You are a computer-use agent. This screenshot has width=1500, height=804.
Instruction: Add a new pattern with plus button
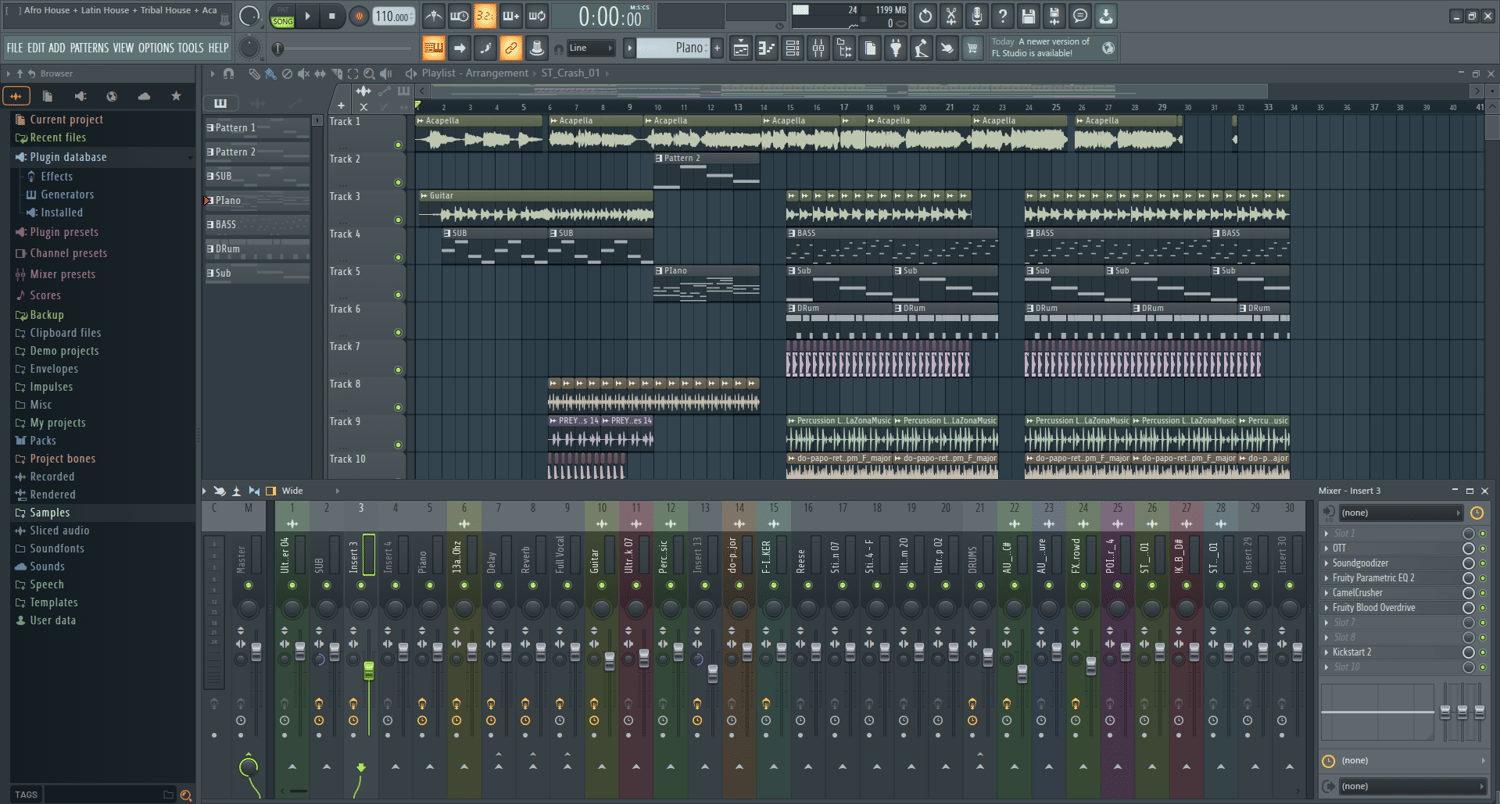[x=717, y=48]
